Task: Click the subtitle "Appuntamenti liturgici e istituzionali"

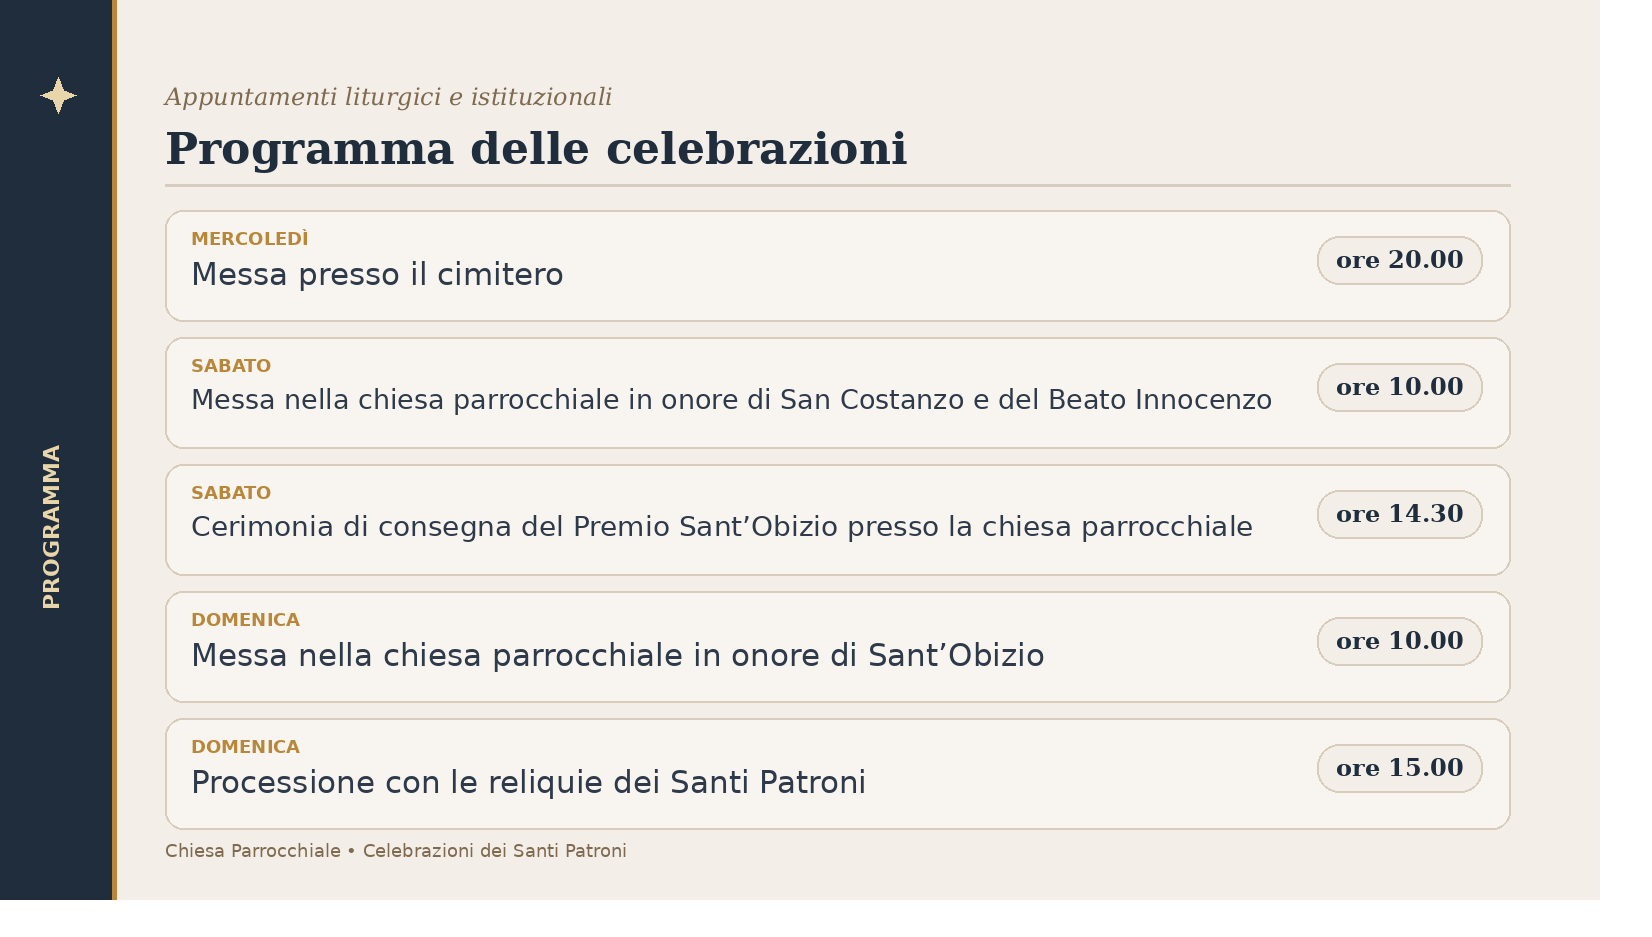Action: [388, 97]
